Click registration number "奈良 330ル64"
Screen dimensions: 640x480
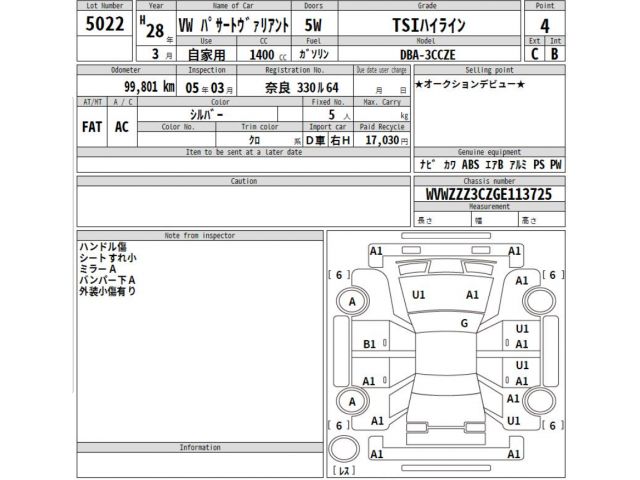[x=302, y=87]
